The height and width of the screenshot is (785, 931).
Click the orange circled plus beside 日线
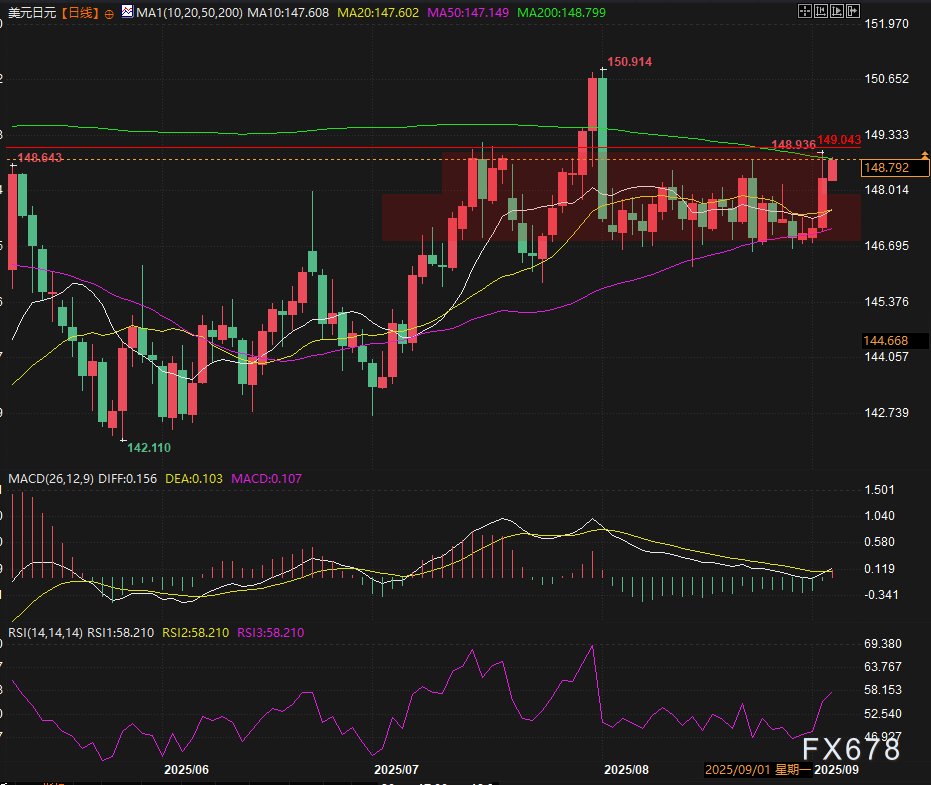(109, 13)
